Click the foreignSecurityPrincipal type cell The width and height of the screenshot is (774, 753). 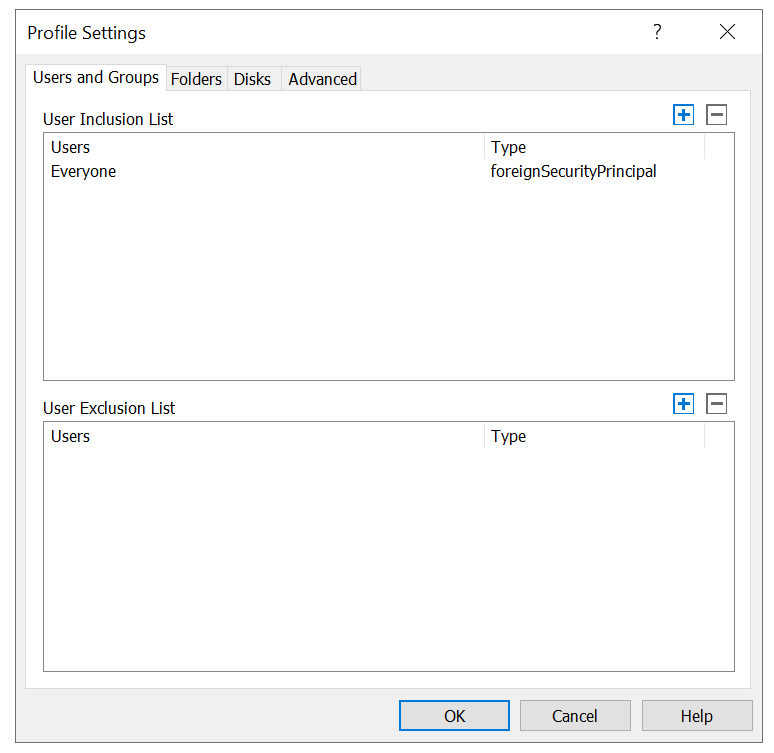tap(574, 172)
